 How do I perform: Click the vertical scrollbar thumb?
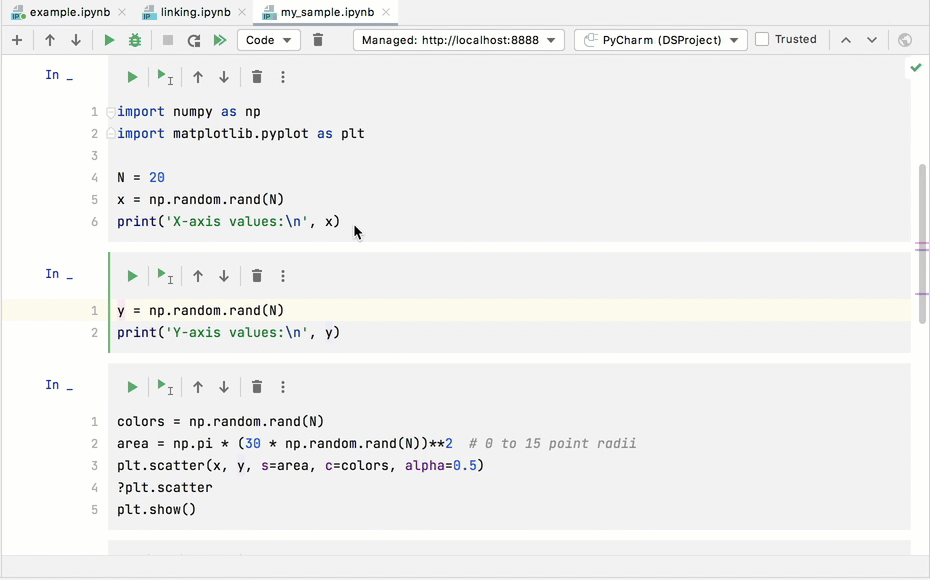pos(922,240)
